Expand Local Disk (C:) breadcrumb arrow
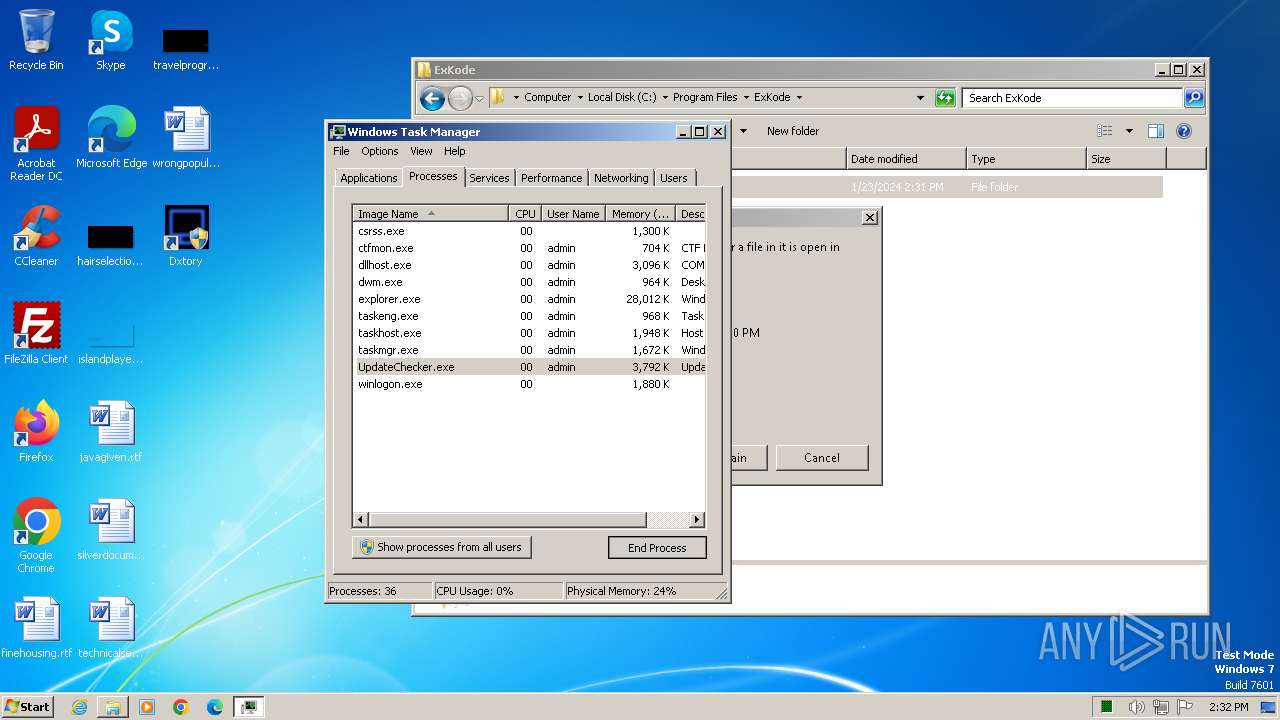Screen dimensions: 1280x720 click(x=665, y=98)
